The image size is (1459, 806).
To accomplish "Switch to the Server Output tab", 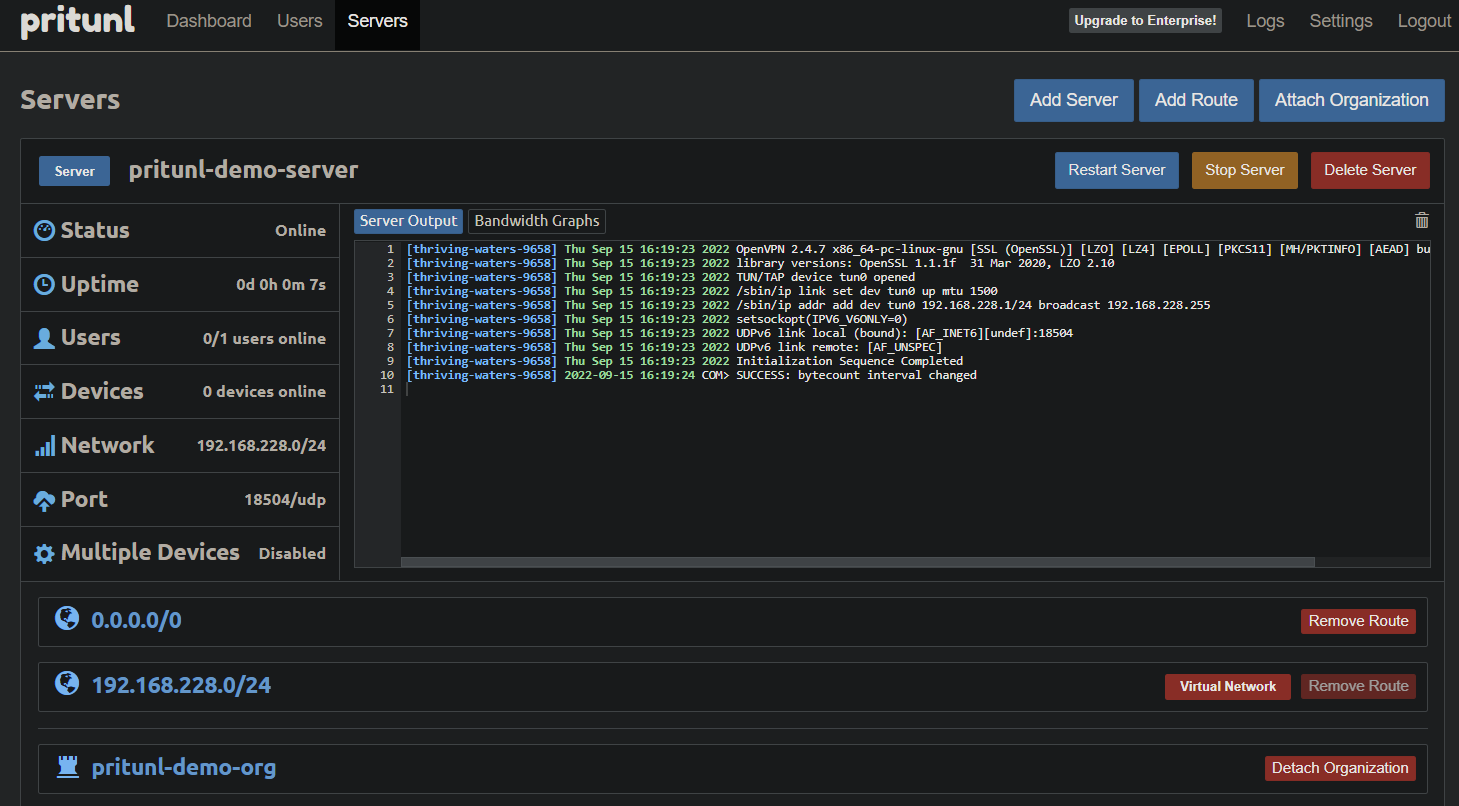I will [408, 221].
